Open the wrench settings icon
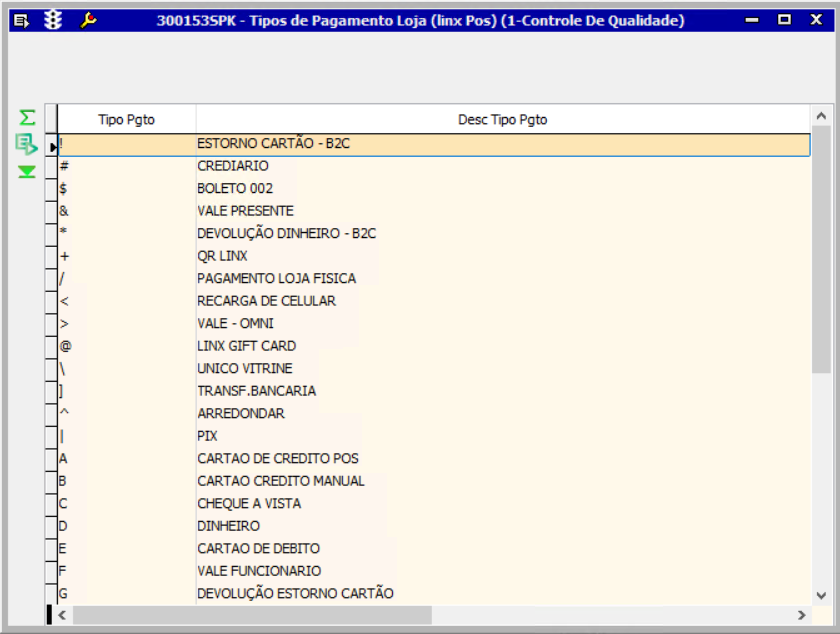This screenshot has width=840, height=634. [x=88, y=20]
